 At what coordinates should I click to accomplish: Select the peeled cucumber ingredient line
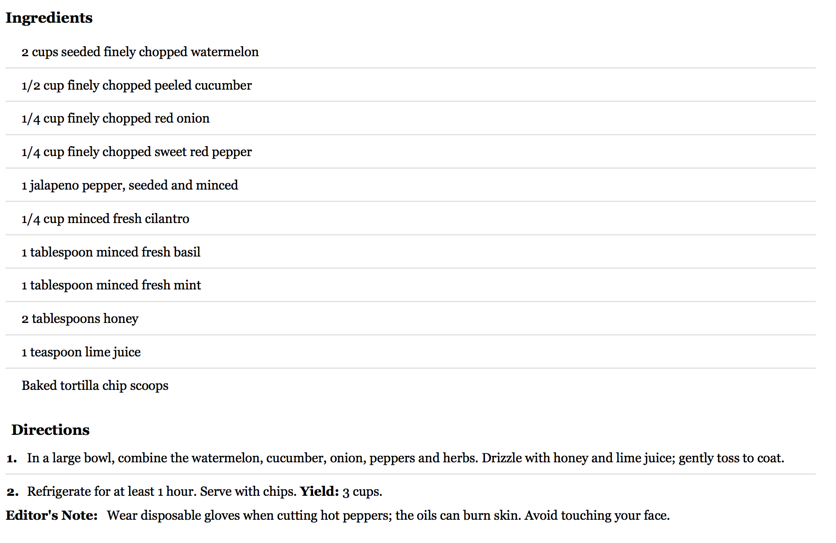[x=136, y=86]
